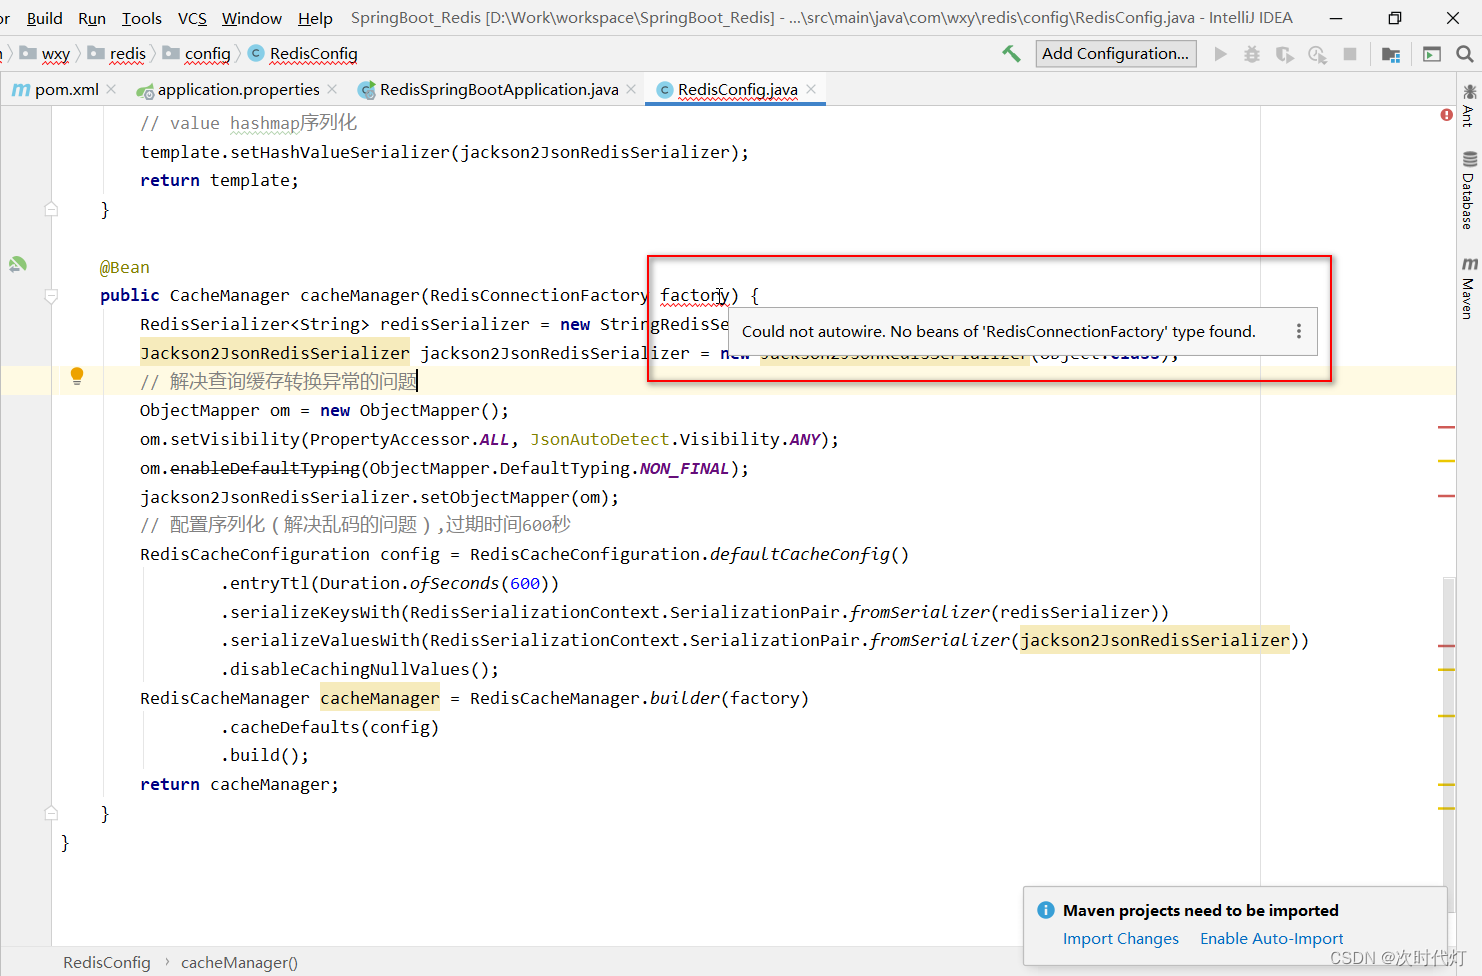Click a yellow warning stripe on the scrollbar
Screen dimensions: 1482x976
(x=1446, y=461)
